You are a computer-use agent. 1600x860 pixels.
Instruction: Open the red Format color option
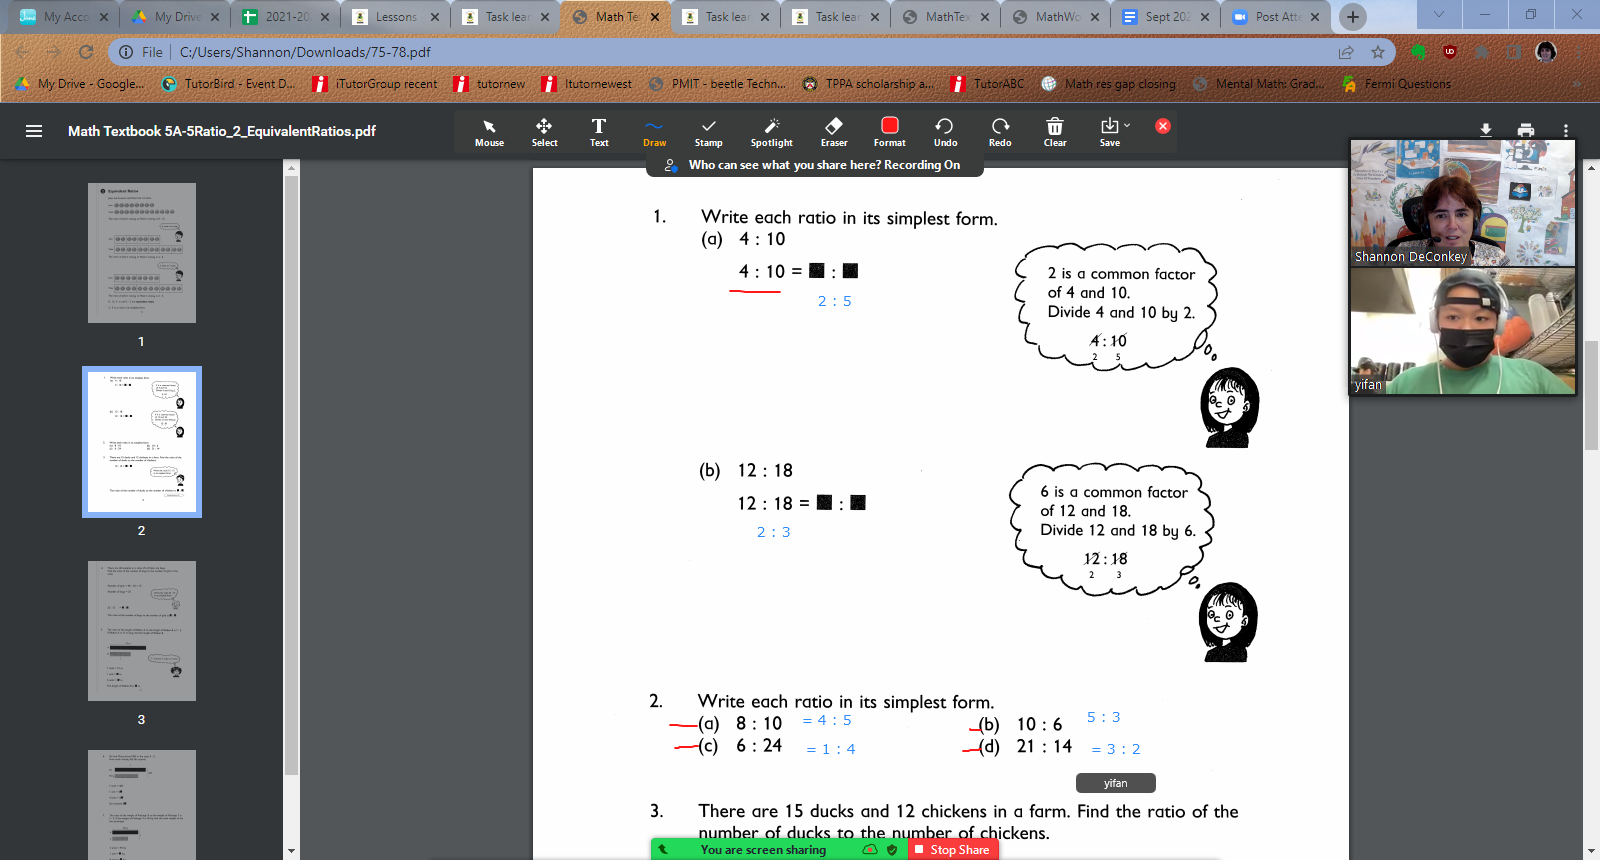889,132
